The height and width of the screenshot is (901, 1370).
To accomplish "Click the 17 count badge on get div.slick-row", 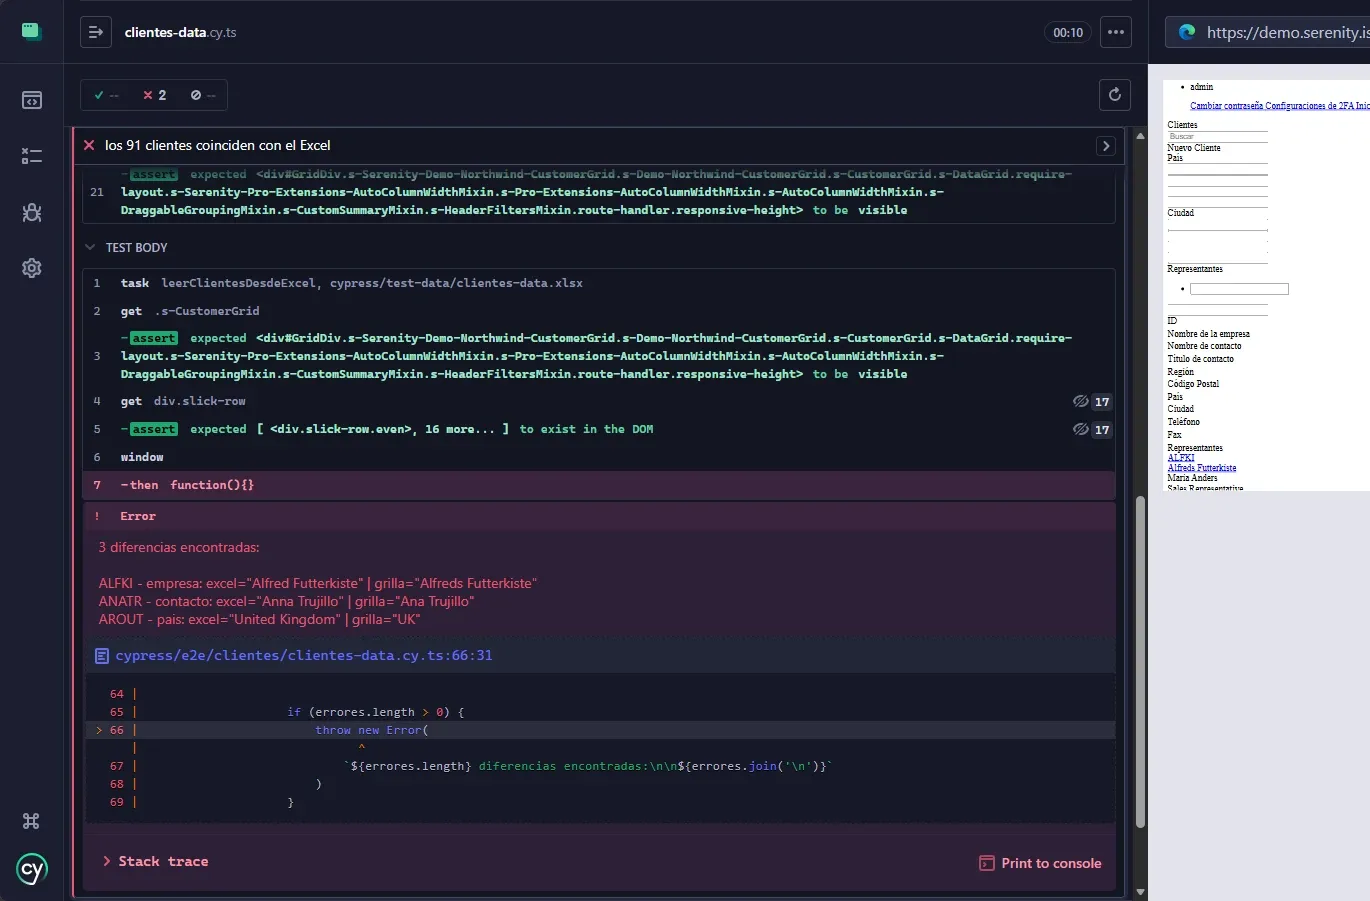I will tap(1102, 402).
